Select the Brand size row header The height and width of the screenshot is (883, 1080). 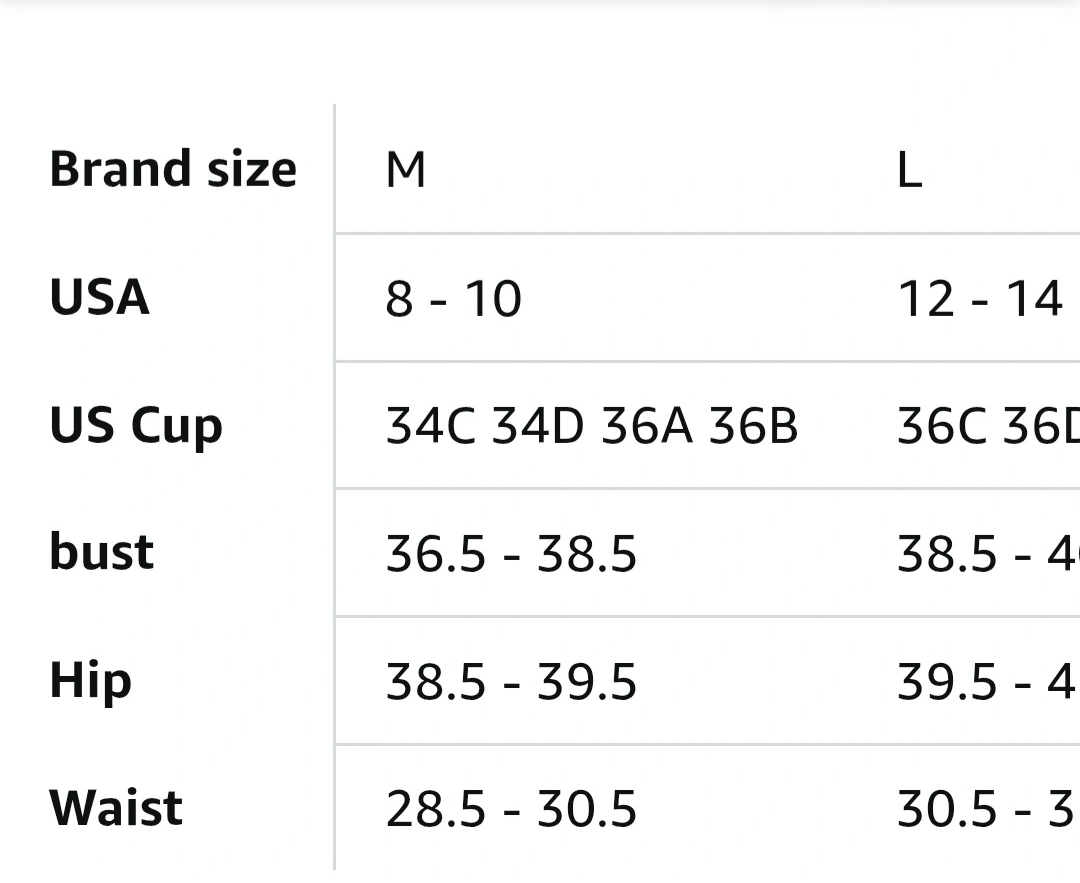click(x=173, y=169)
